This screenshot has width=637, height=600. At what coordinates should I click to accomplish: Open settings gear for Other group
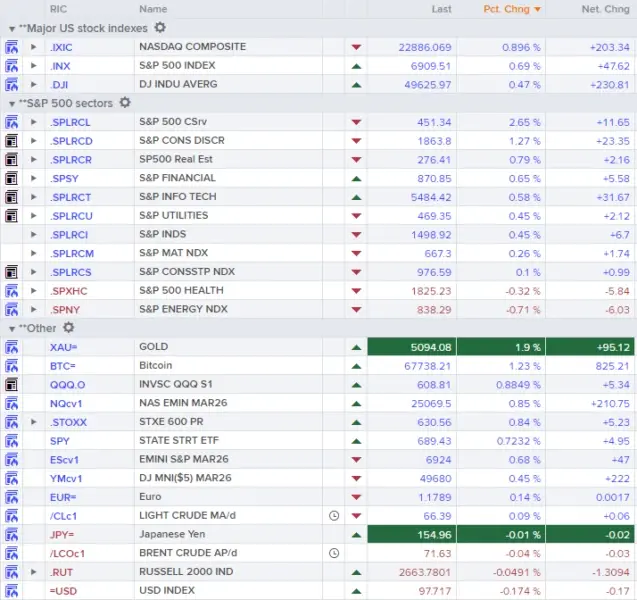pyautogui.click(x=69, y=327)
